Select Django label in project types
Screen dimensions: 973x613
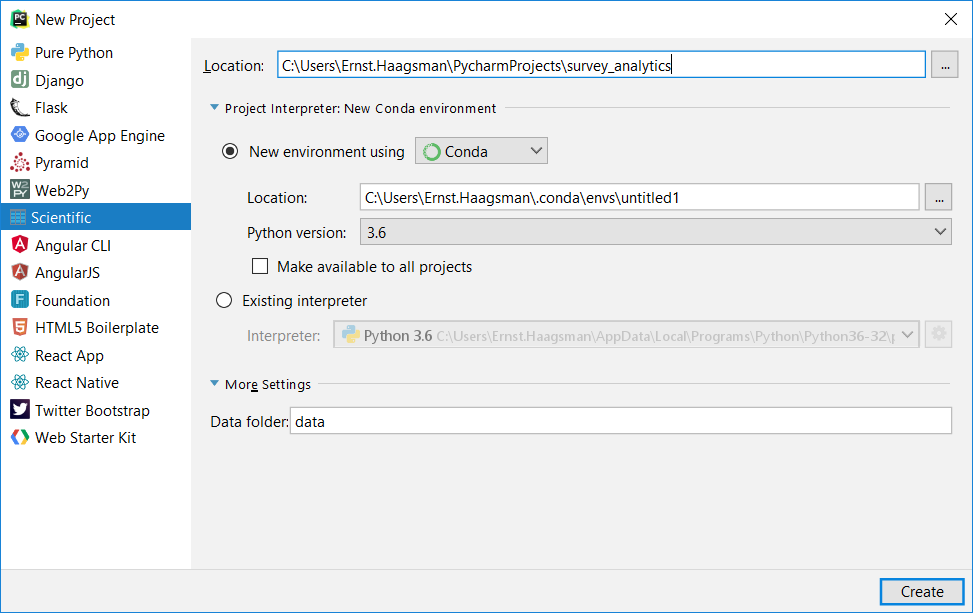pos(59,81)
